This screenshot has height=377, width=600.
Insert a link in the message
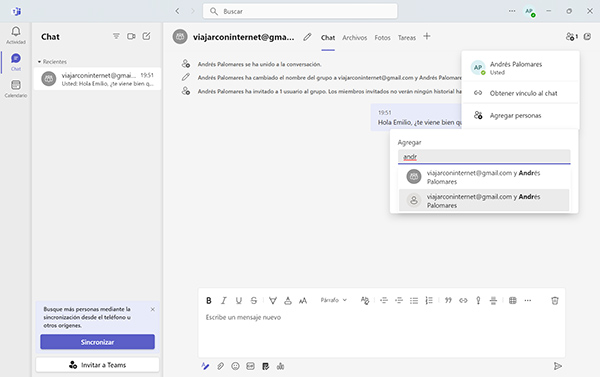pyautogui.click(x=463, y=300)
